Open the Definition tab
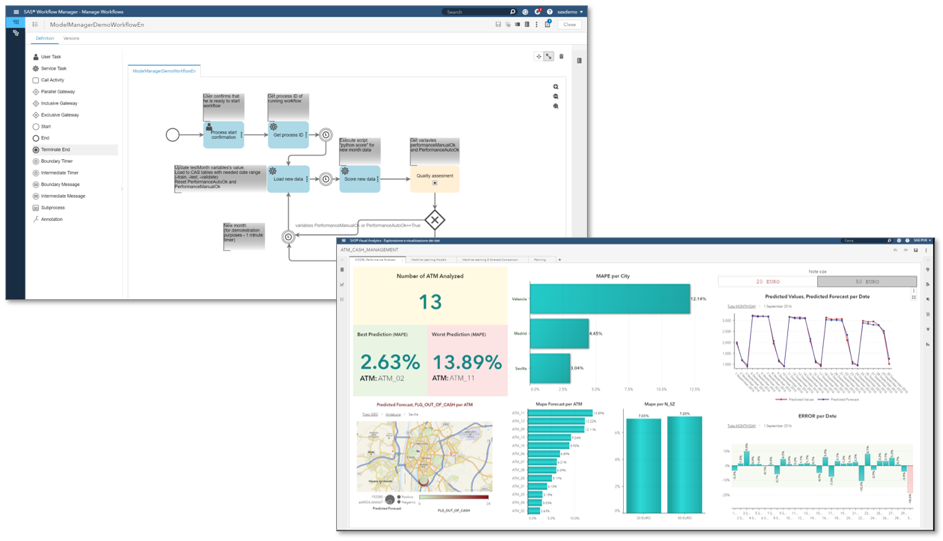Viewport: 943px width, 541px height. (45, 39)
